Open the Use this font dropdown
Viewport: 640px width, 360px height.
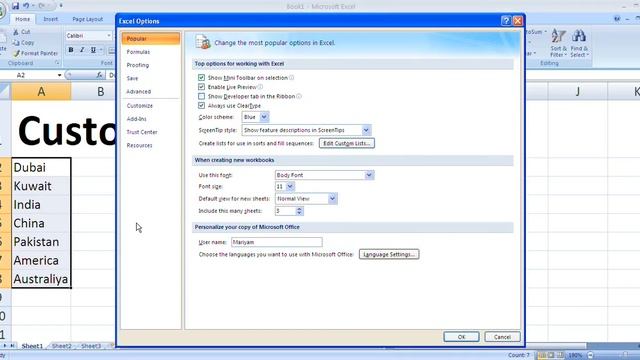click(x=369, y=175)
